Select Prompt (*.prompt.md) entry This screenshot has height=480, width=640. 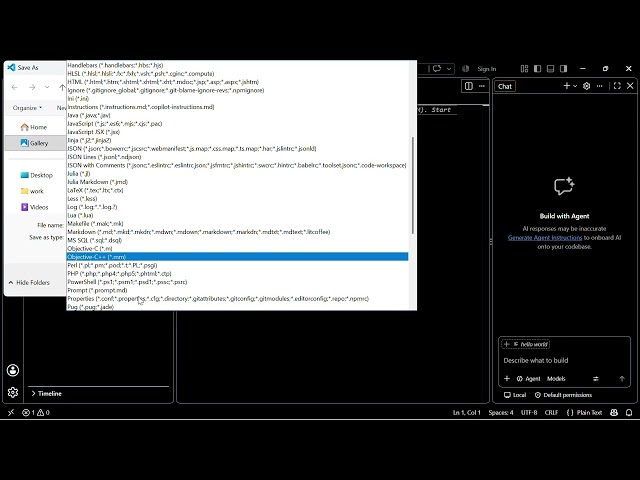[238, 290]
